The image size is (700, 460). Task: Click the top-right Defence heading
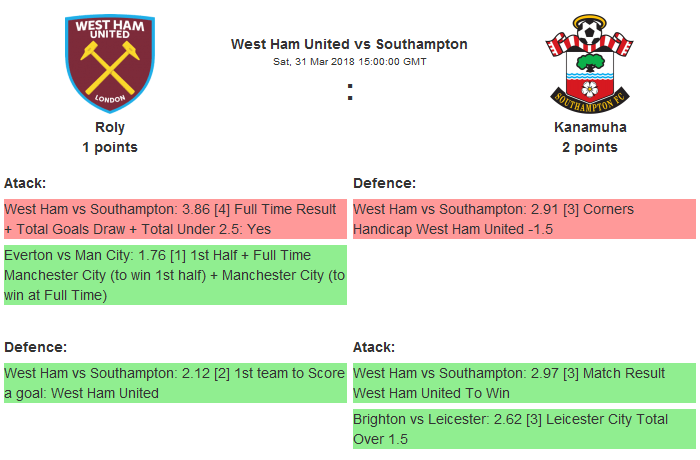pyautogui.click(x=384, y=183)
